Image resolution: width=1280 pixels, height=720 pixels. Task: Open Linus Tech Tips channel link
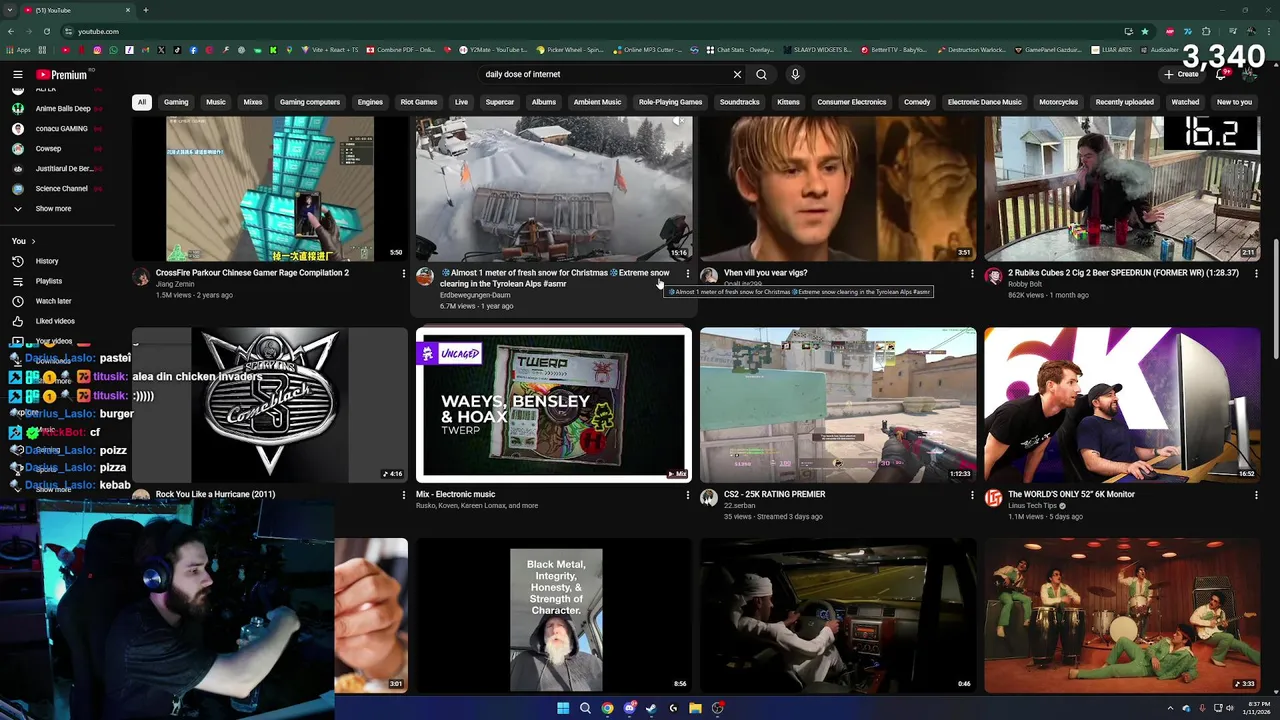1032,505
